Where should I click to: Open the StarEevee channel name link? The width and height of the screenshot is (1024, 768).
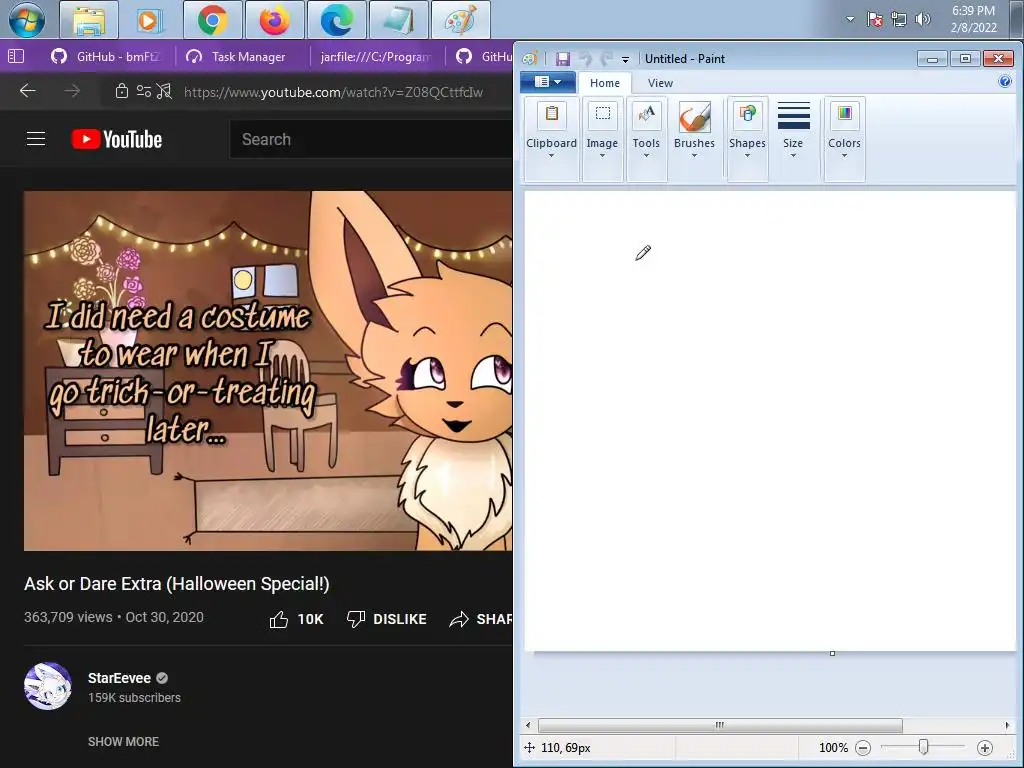pos(120,678)
